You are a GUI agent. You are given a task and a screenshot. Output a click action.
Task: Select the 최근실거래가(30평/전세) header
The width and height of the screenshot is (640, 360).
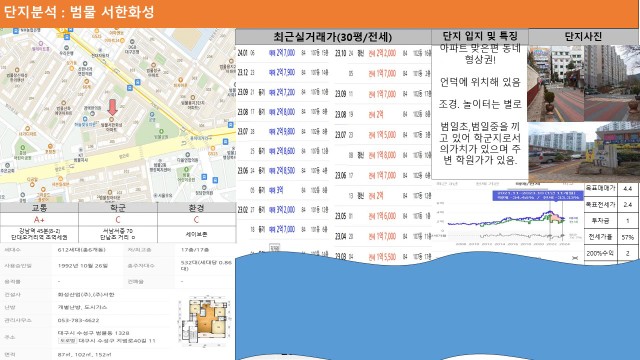[x=333, y=37]
